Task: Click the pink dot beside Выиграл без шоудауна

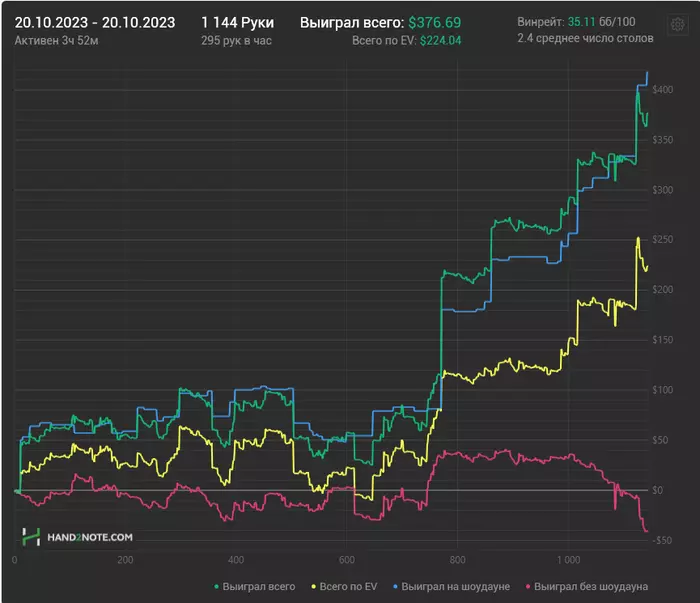Action: tap(527, 586)
